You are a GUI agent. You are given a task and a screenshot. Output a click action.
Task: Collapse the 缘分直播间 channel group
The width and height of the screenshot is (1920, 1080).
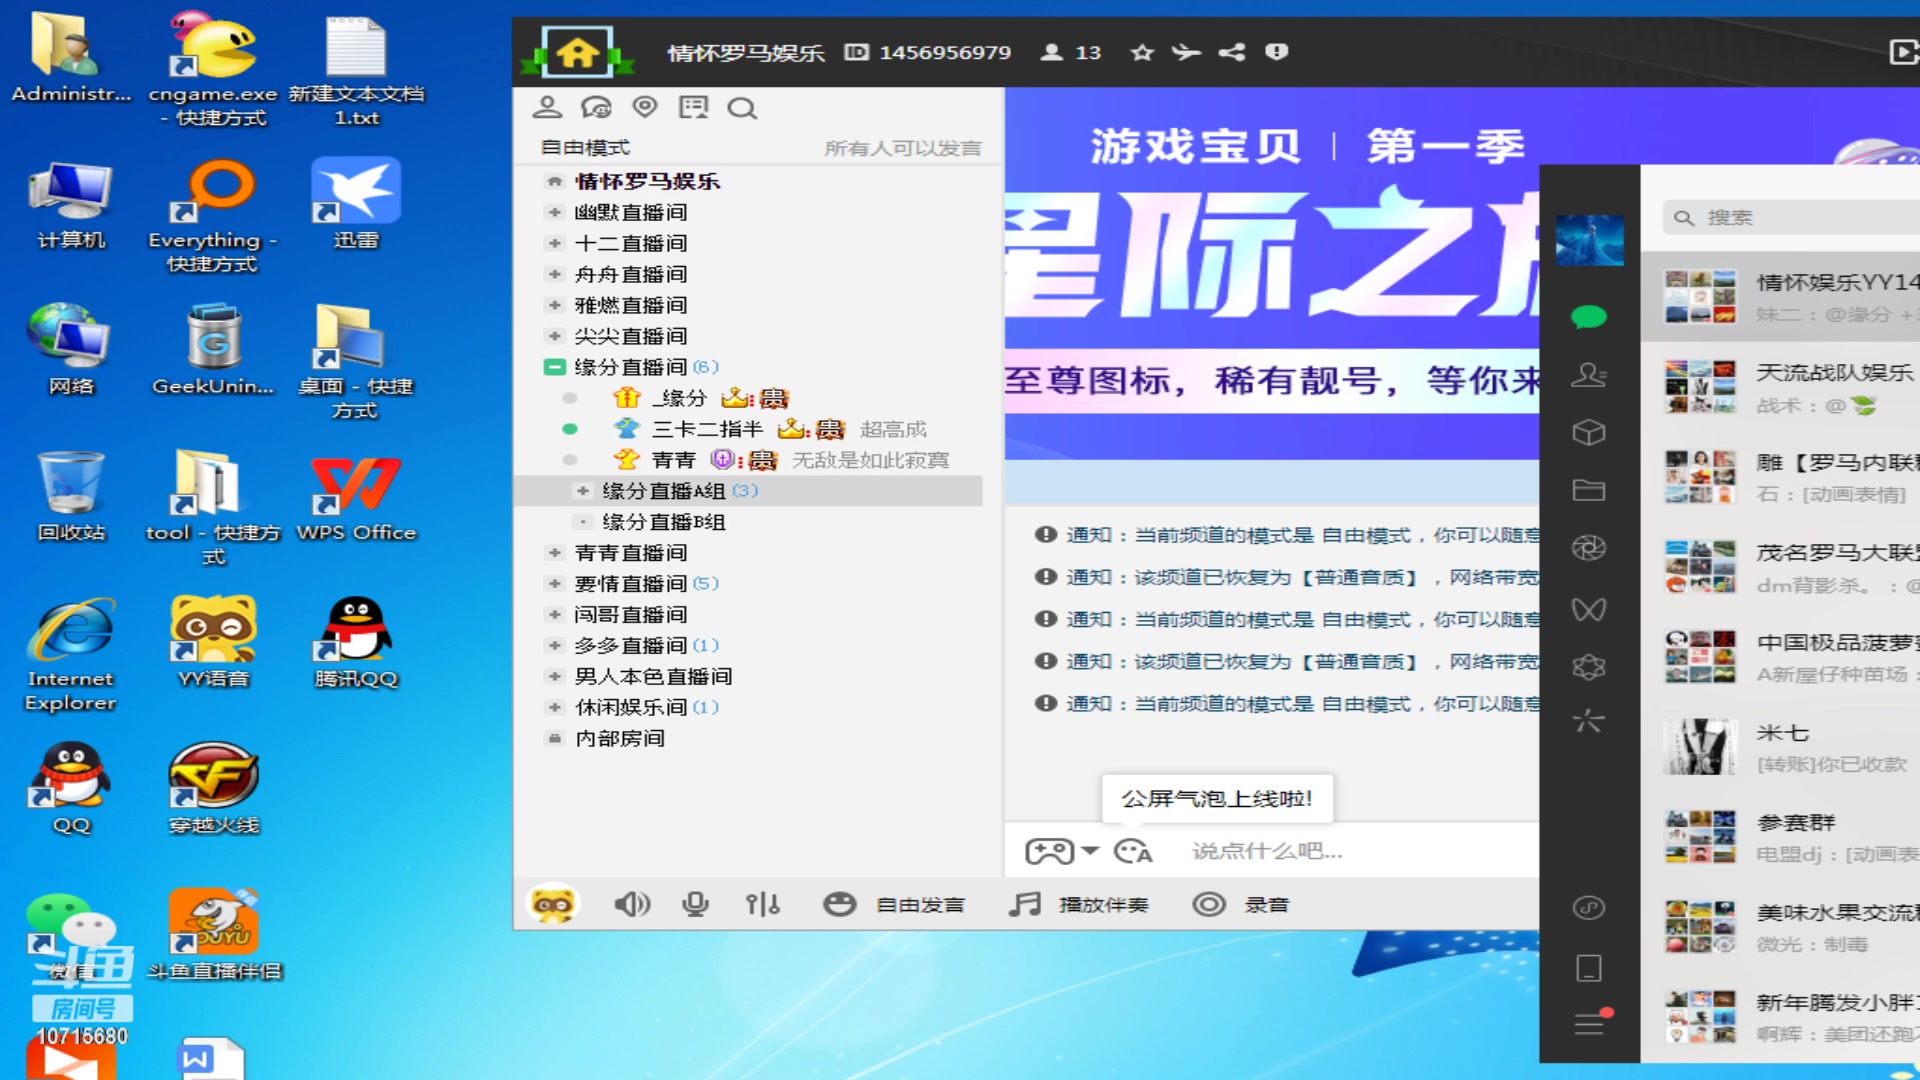555,367
